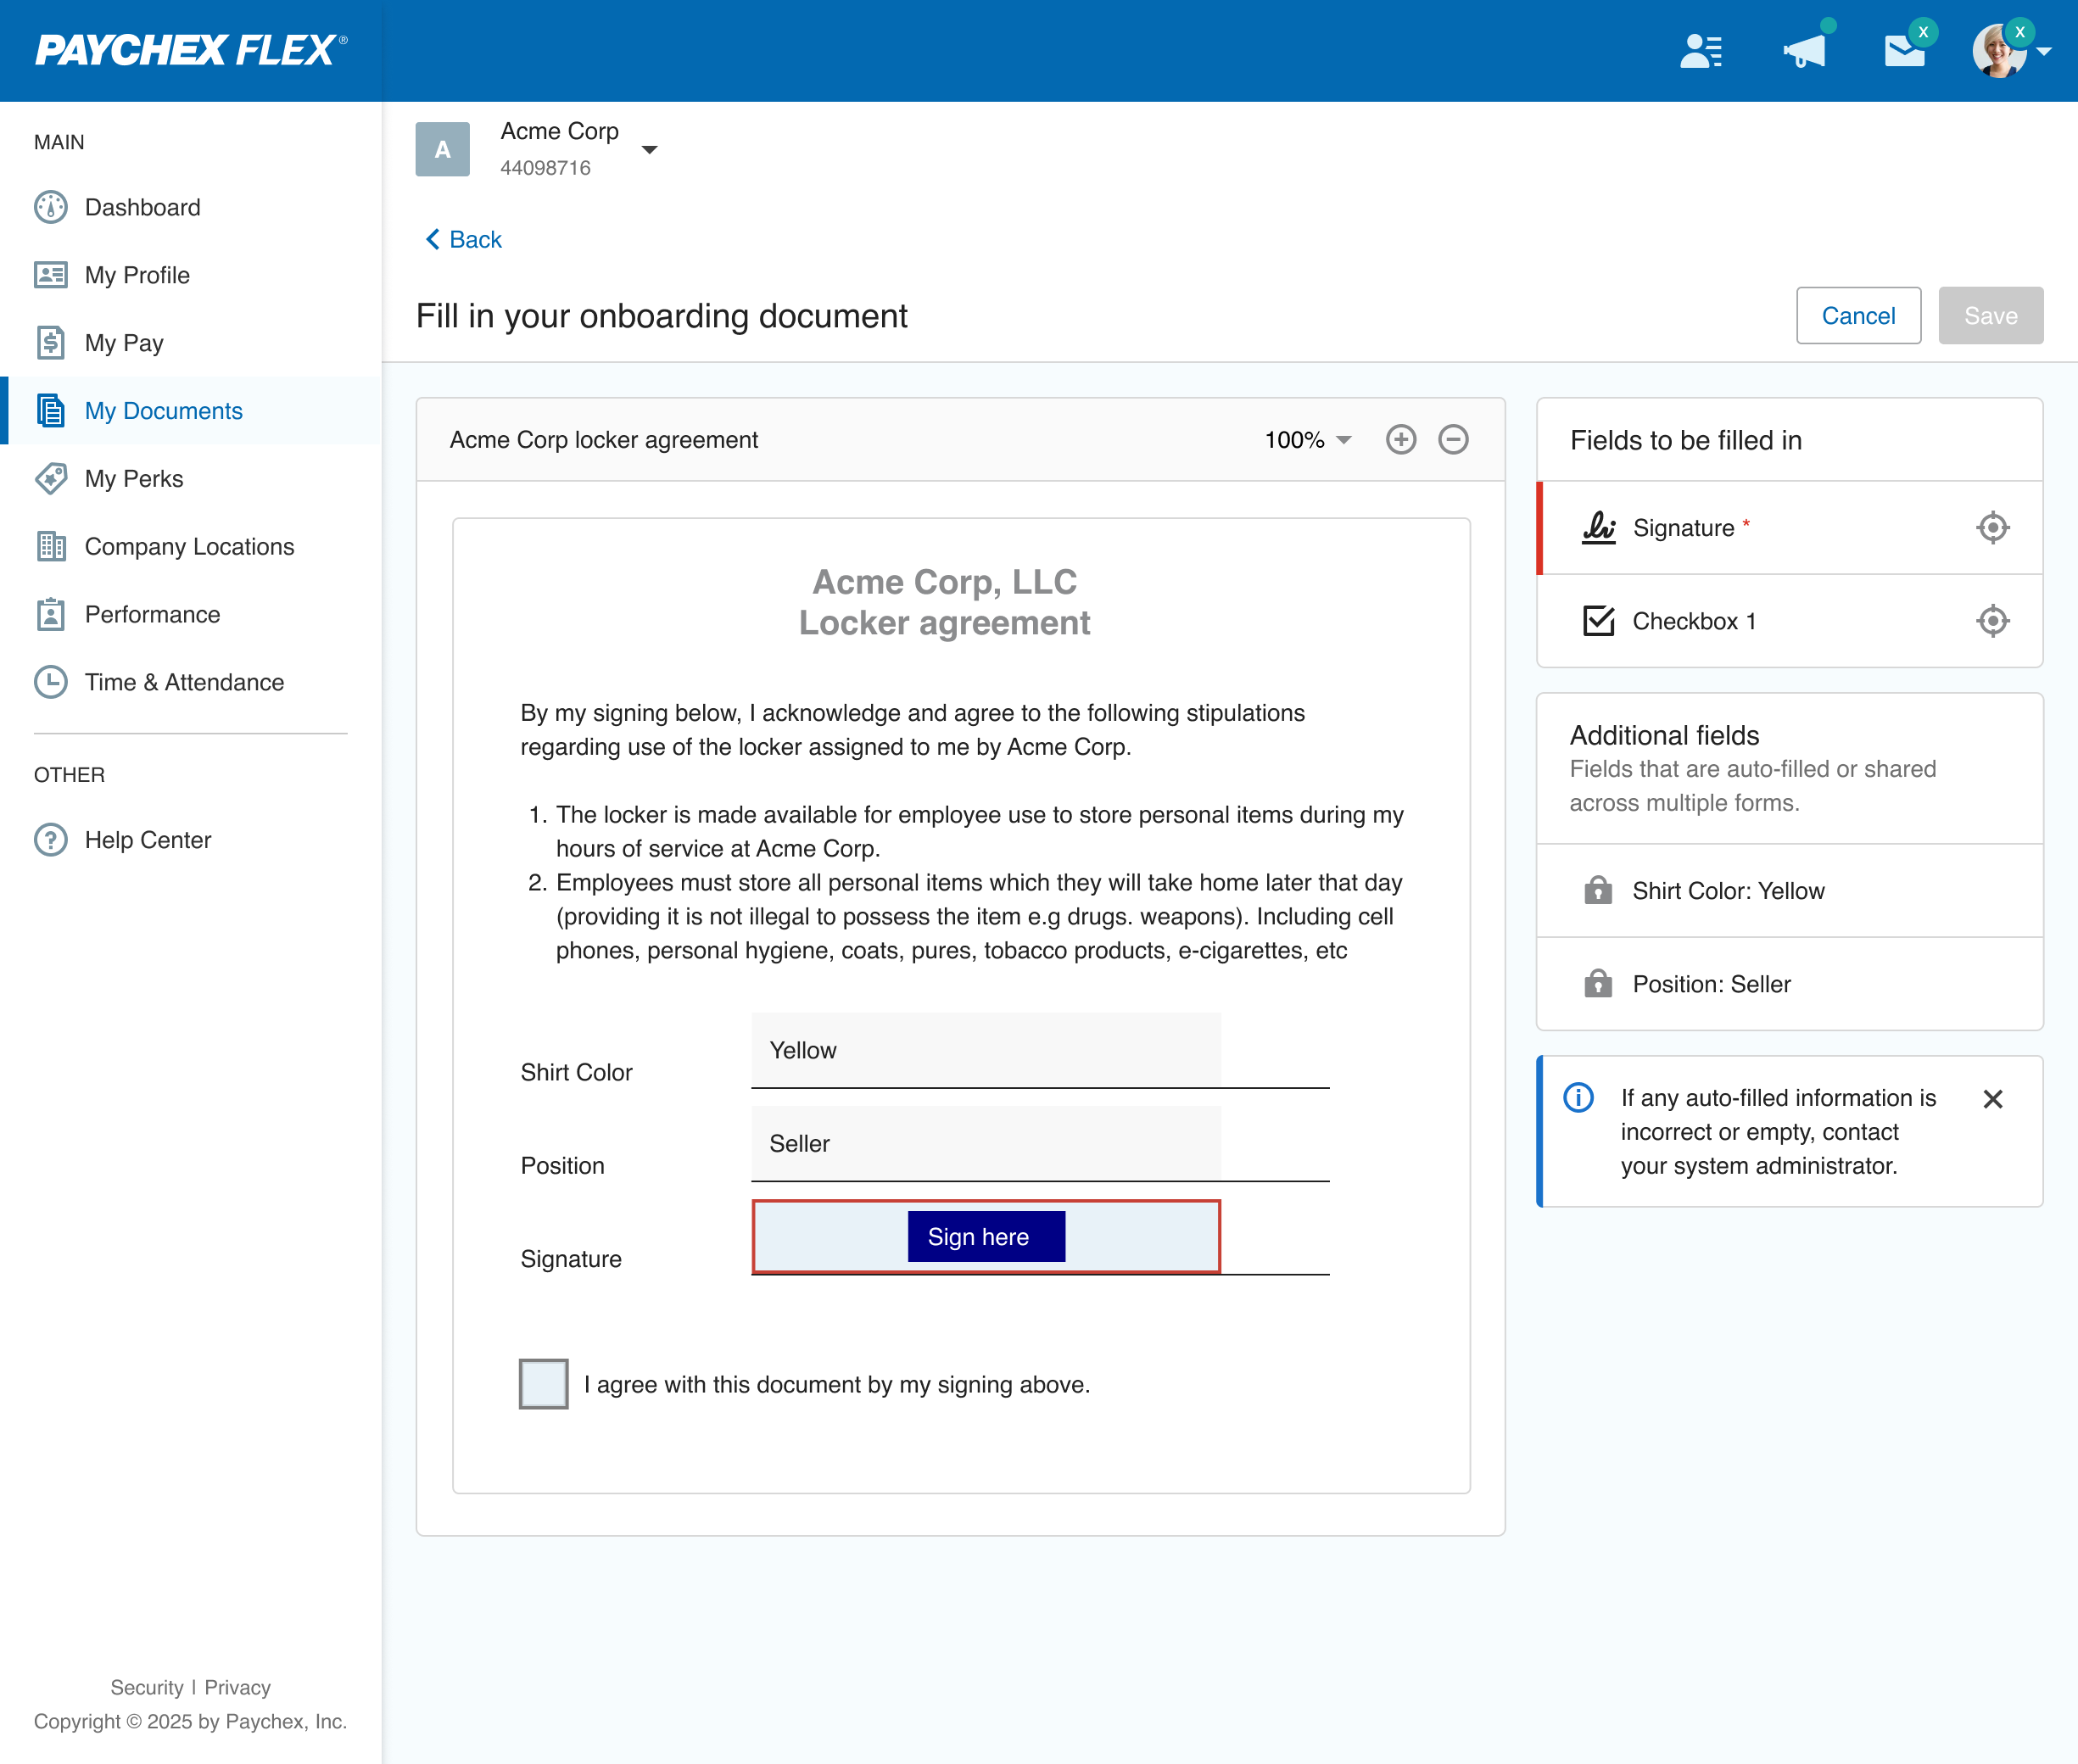
Task: Click the My Pay dollar document icon
Action: tap(51, 343)
